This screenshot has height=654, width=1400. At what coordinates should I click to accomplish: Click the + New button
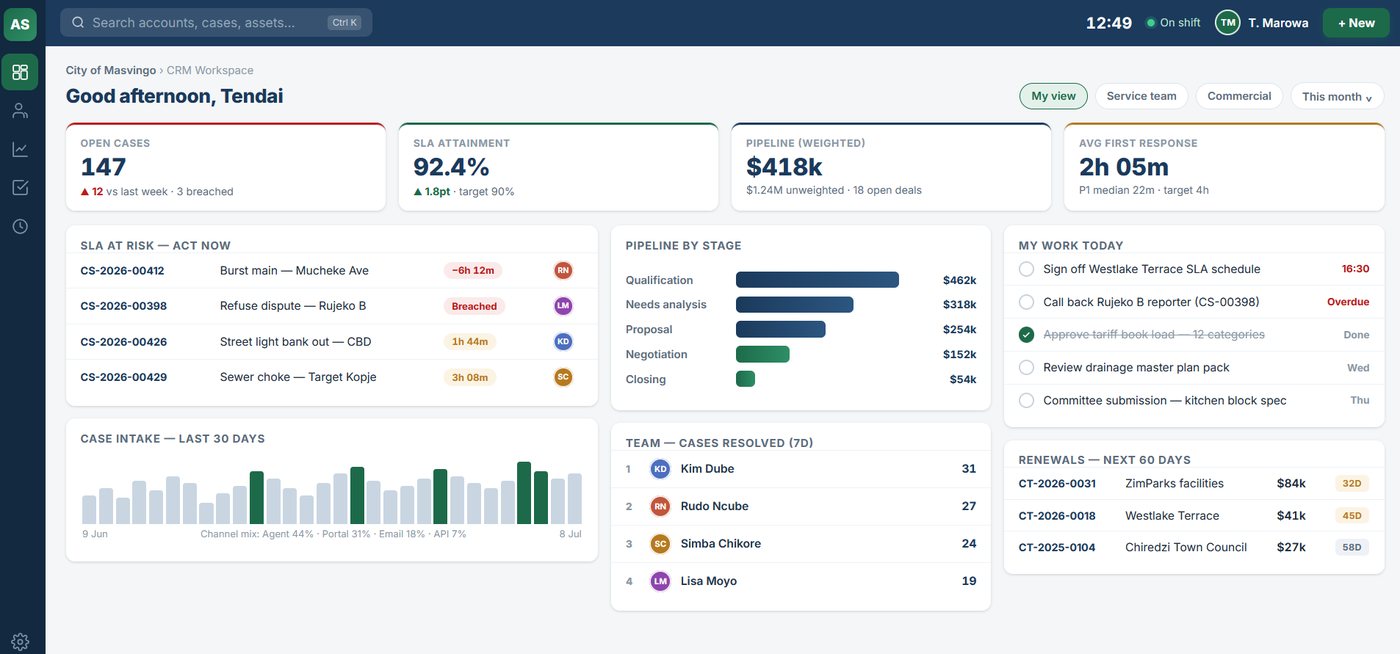[1356, 23]
